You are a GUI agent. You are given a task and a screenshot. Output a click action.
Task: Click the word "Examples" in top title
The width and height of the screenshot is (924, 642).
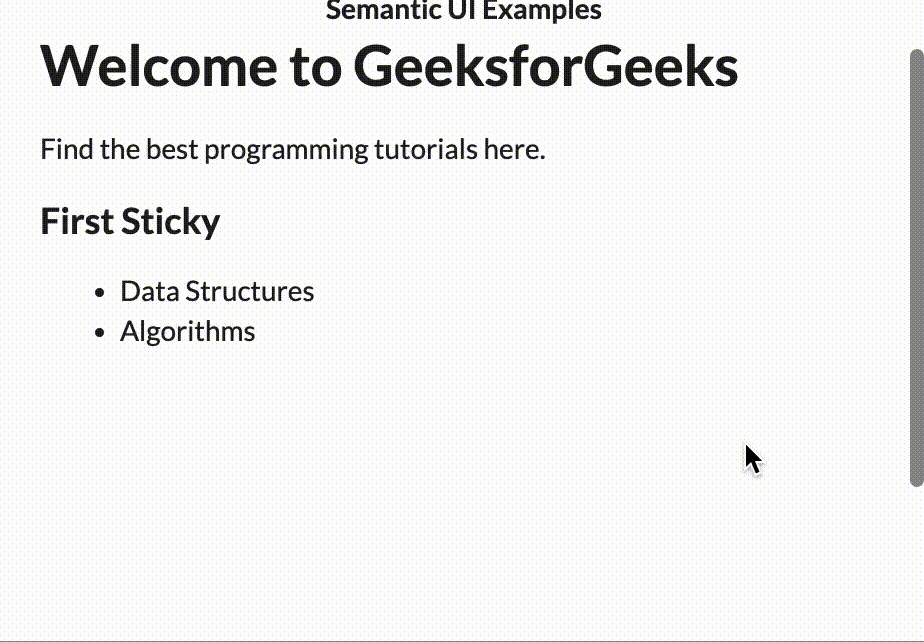tap(542, 10)
